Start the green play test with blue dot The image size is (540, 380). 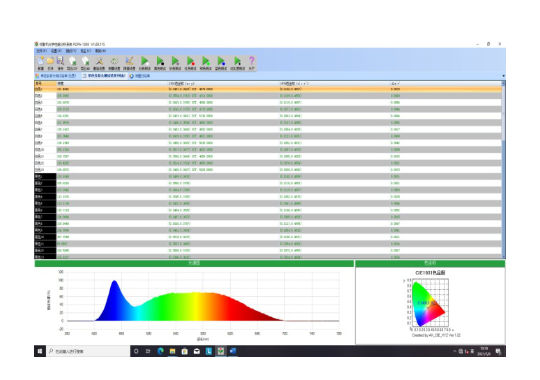[221, 63]
